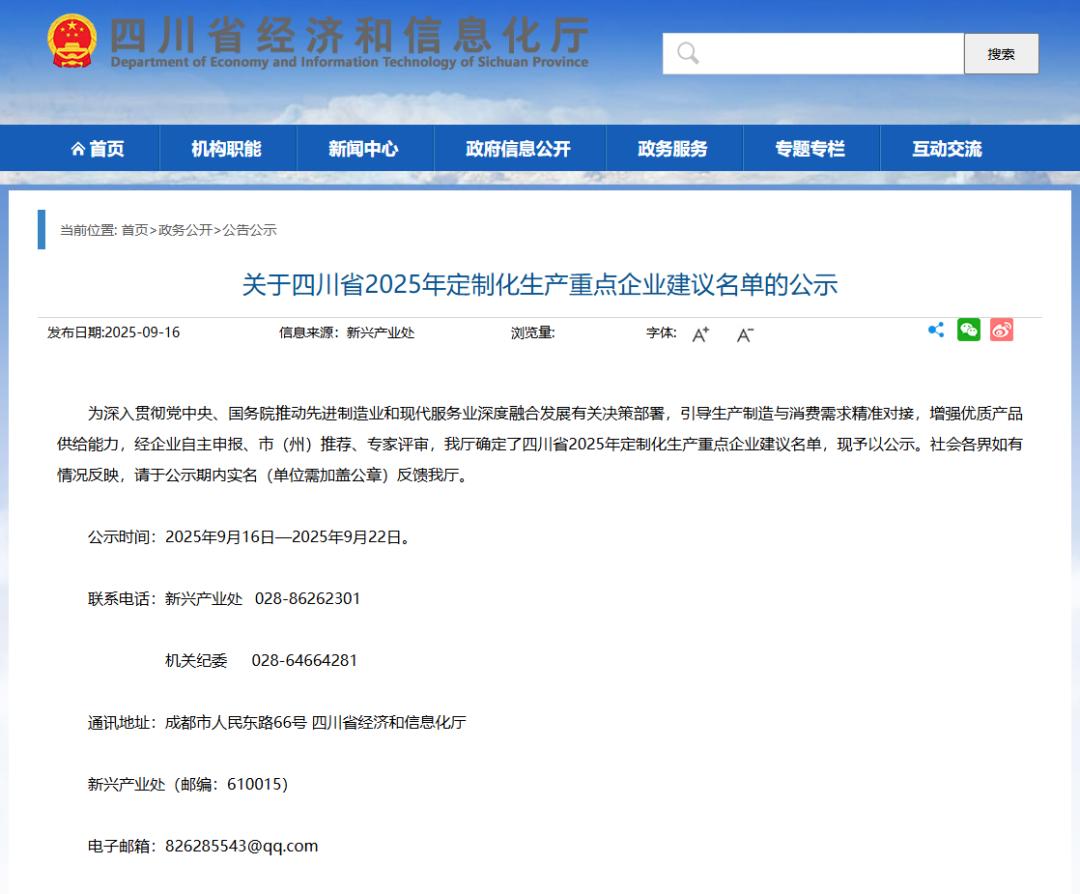Image resolution: width=1080 pixels, height=894 pixels.
Task: Click A+ to enlarge font size
Action: (700, 335)
